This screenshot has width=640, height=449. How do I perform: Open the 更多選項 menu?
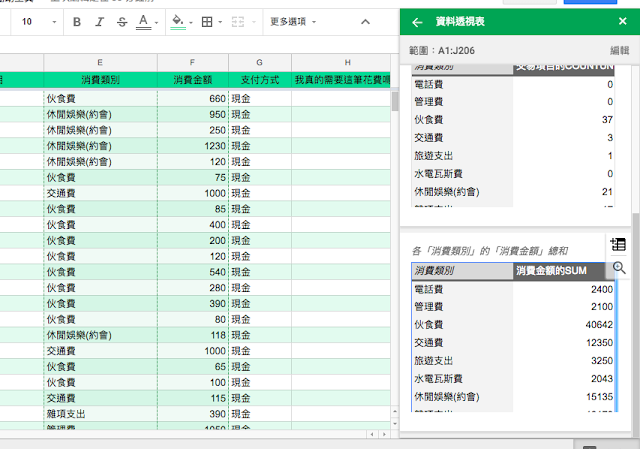(293, 22)
